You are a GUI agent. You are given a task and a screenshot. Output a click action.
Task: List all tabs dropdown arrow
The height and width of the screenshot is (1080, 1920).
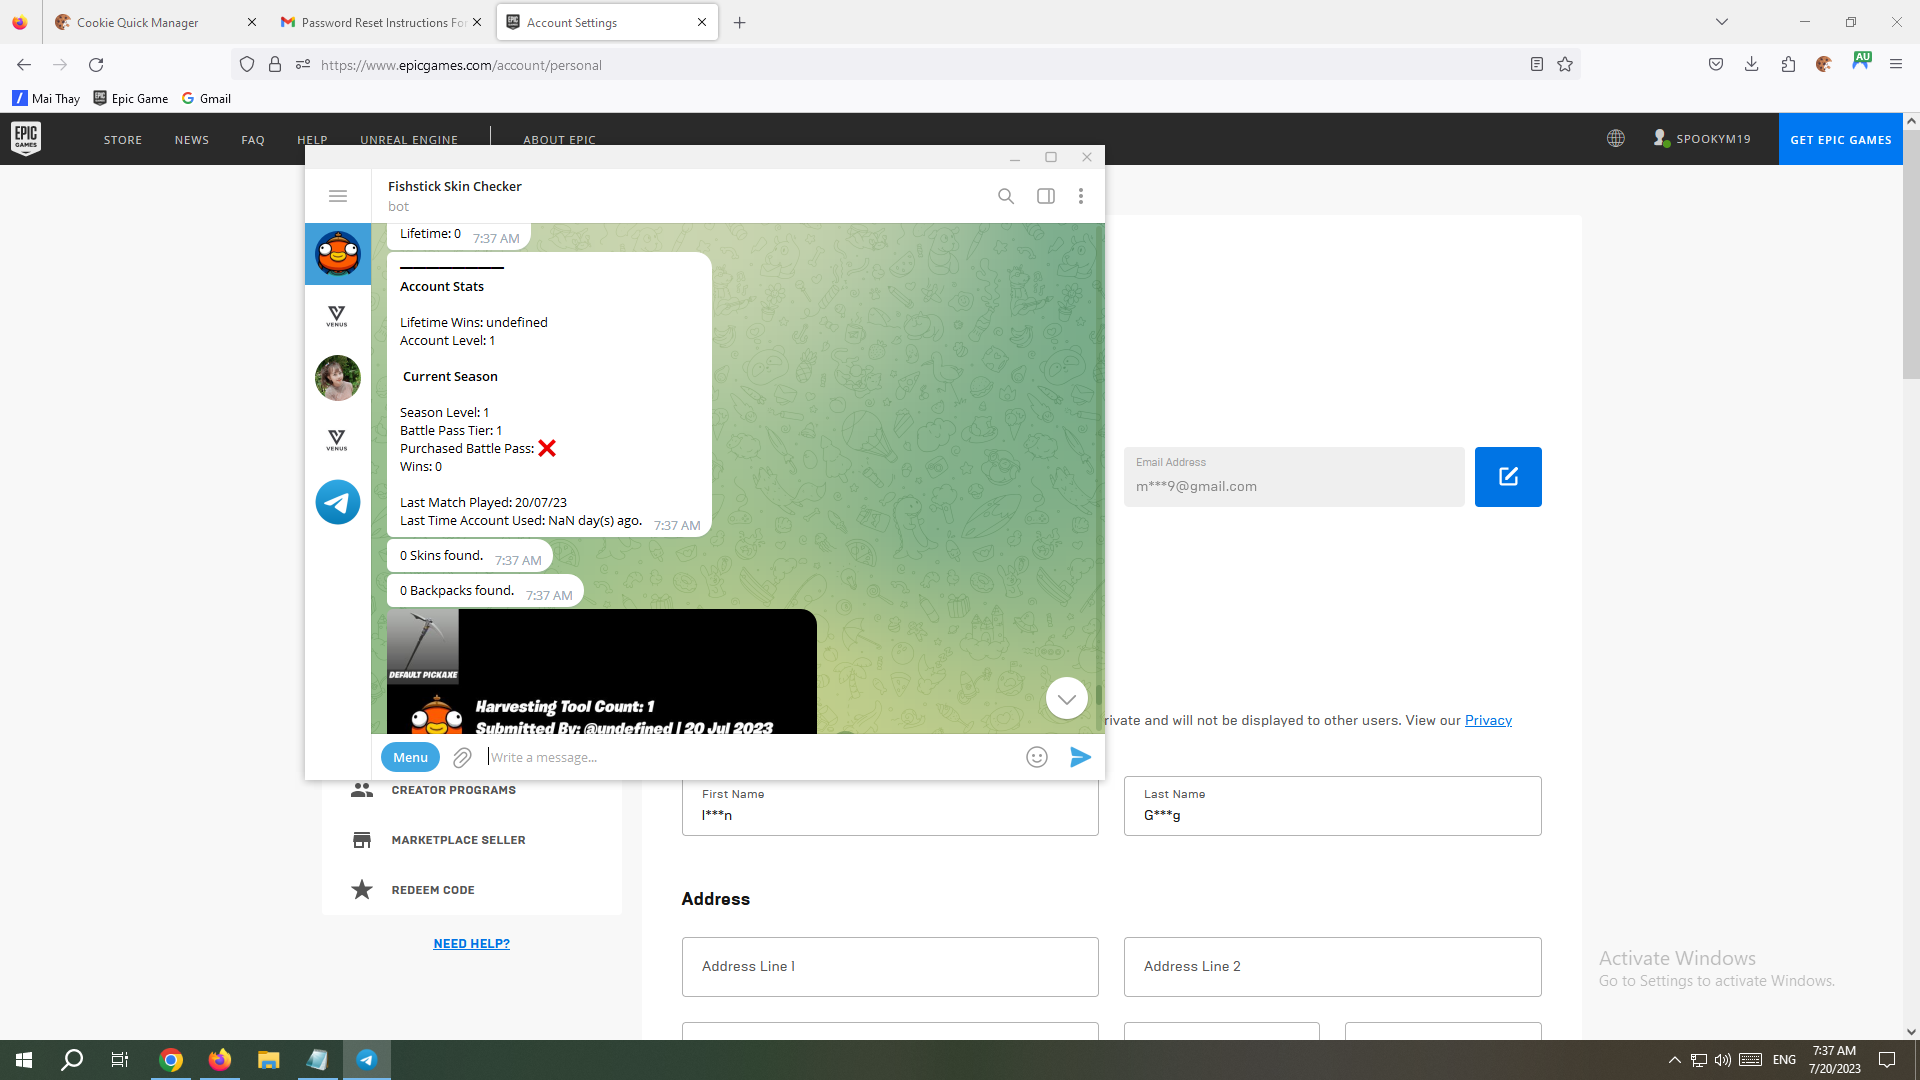[1722, 22]
